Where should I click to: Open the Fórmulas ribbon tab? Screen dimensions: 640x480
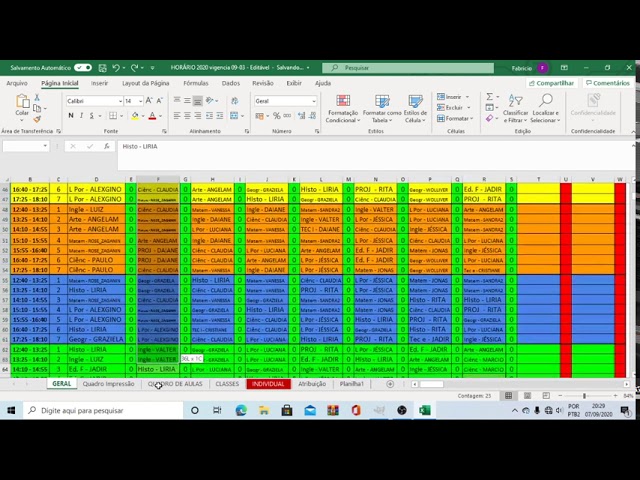coord(196,83)
